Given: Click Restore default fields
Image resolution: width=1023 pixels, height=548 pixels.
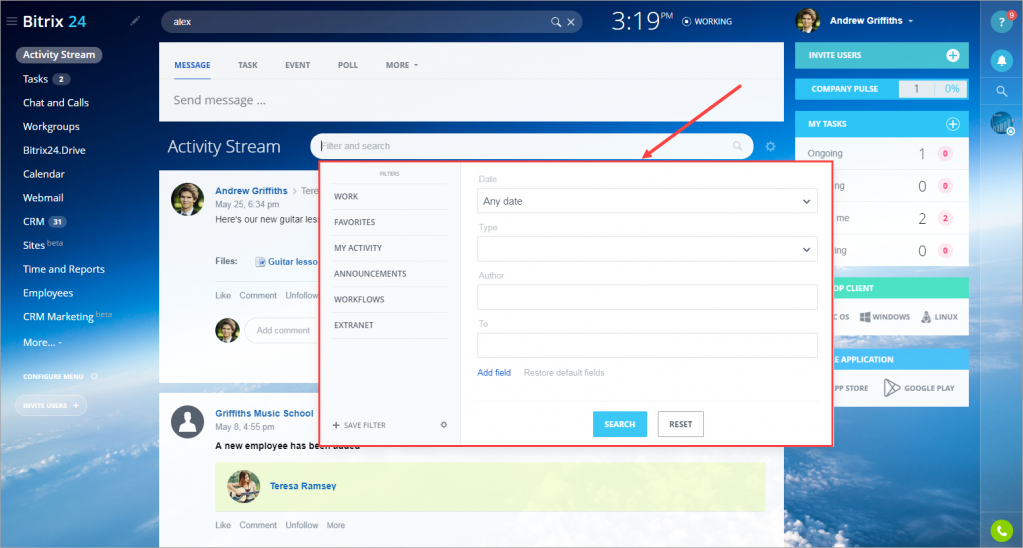Looking at the screenshot, I should pyautogui.click(x=564, y=373).
